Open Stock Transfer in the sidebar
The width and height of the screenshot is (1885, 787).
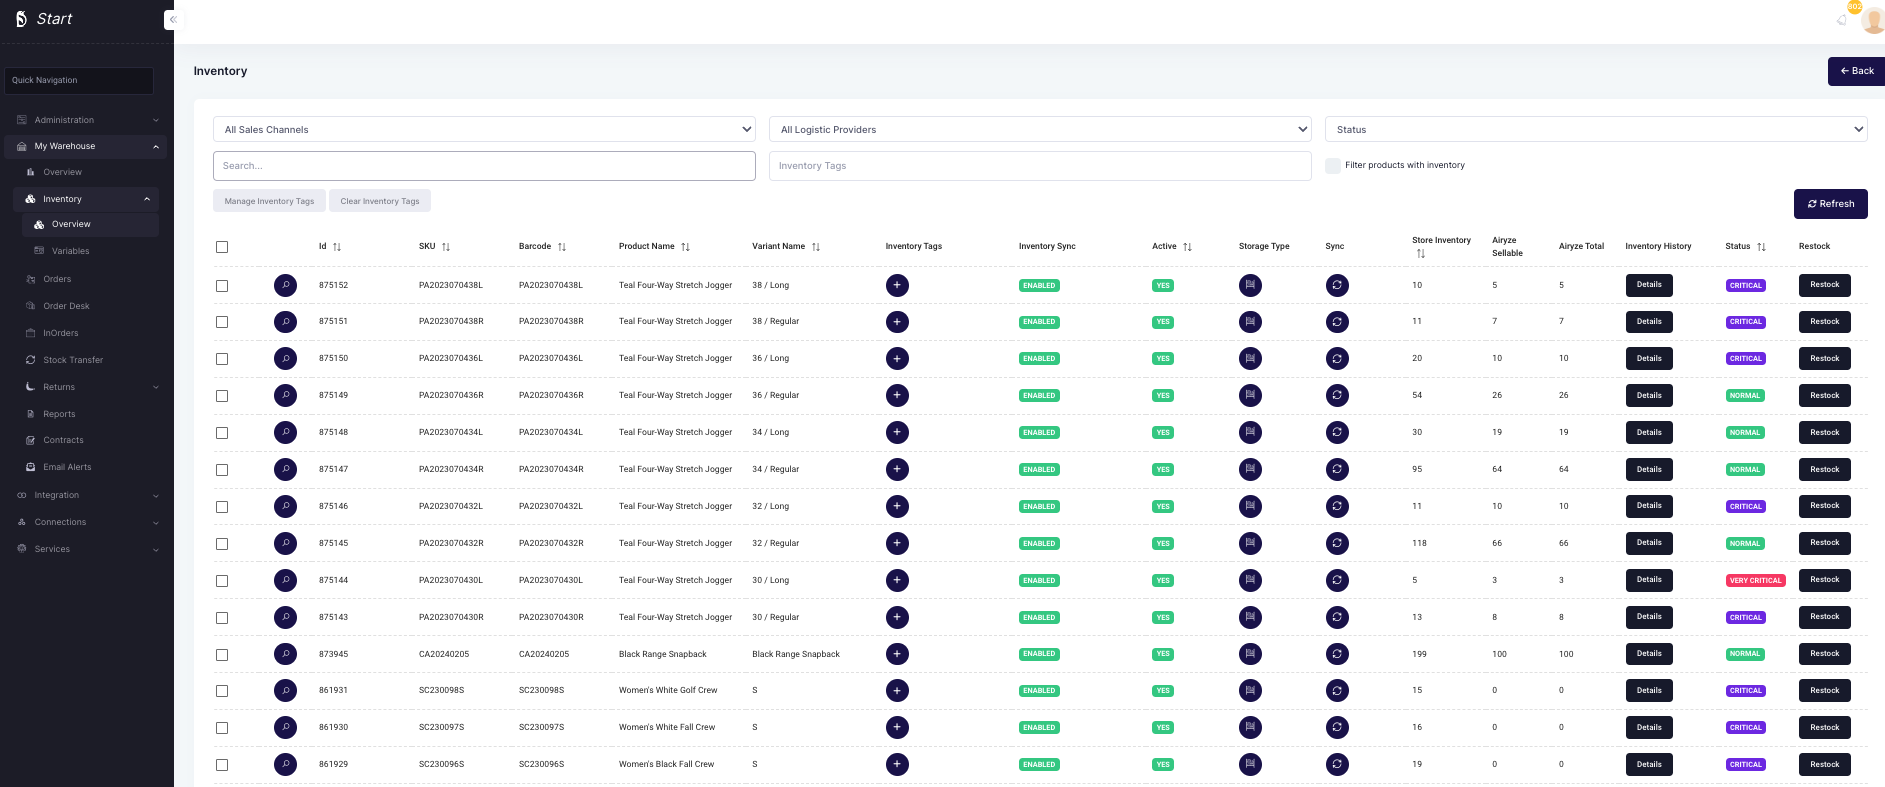(x=73, y=360)
